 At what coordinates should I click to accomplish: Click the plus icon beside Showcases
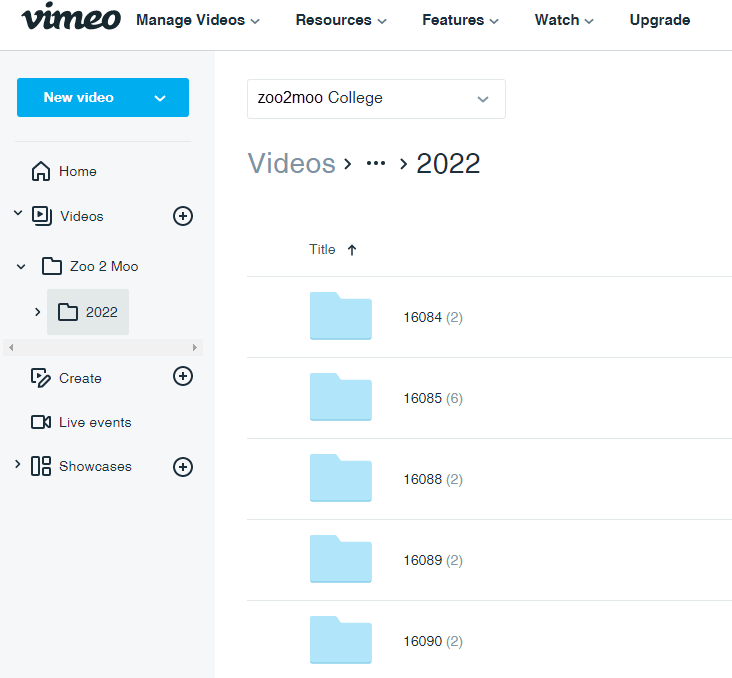tap(183, 466)
